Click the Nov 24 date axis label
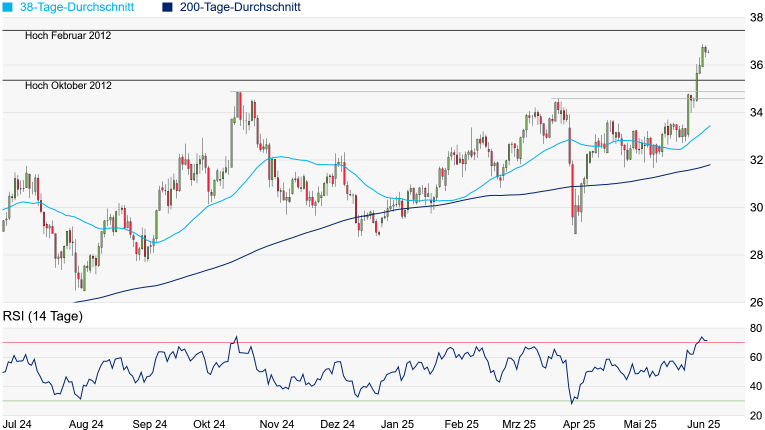This screenshot has width=765, height=430. point(276,424)
